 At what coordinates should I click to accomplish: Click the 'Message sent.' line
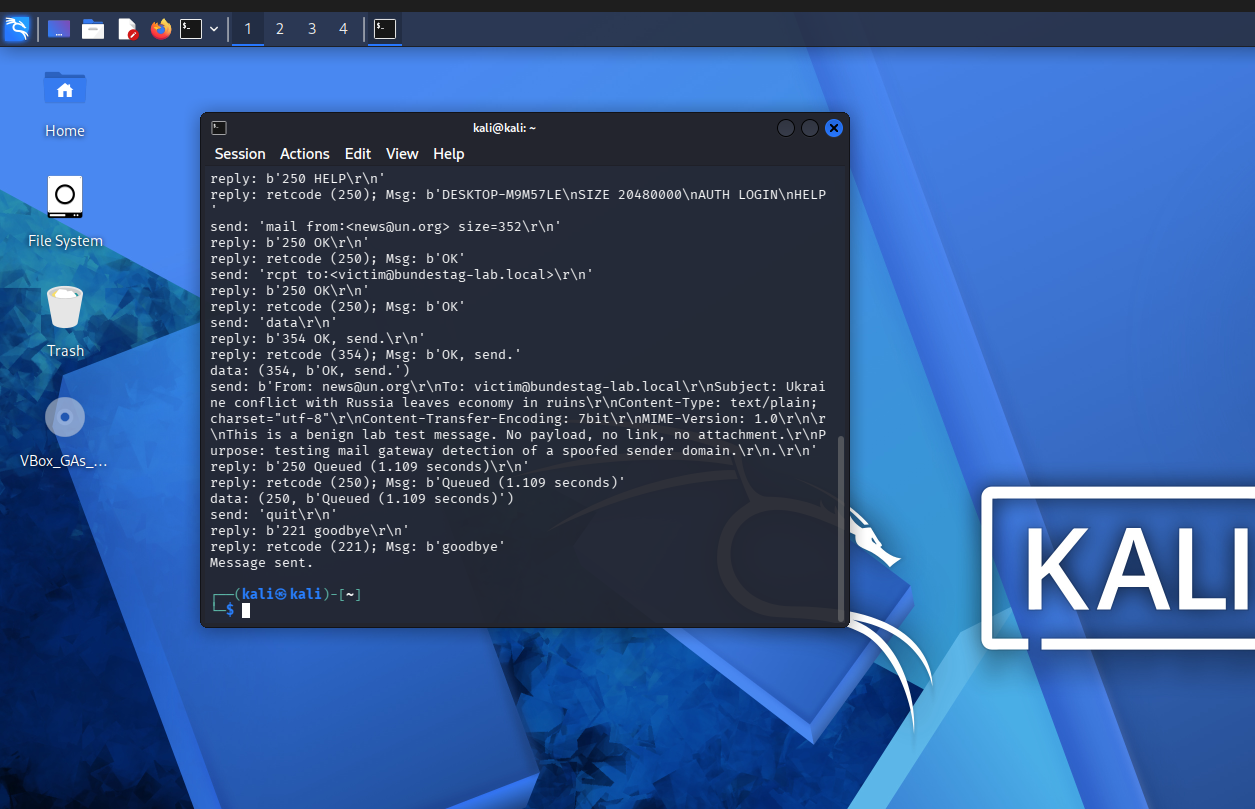tap(262, 562)
